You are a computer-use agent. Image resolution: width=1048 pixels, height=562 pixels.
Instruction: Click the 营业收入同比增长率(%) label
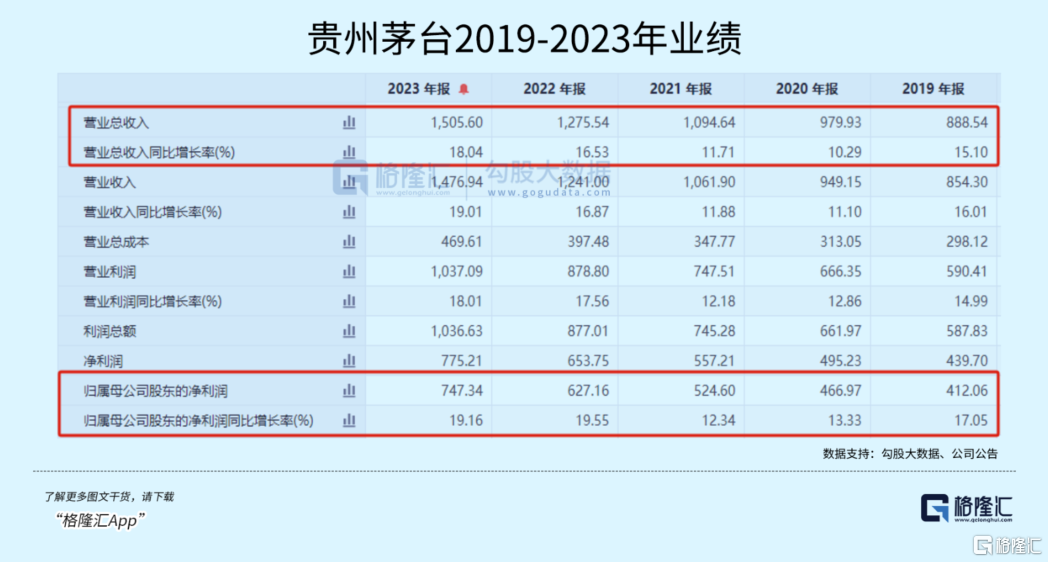tap(152, 212)
